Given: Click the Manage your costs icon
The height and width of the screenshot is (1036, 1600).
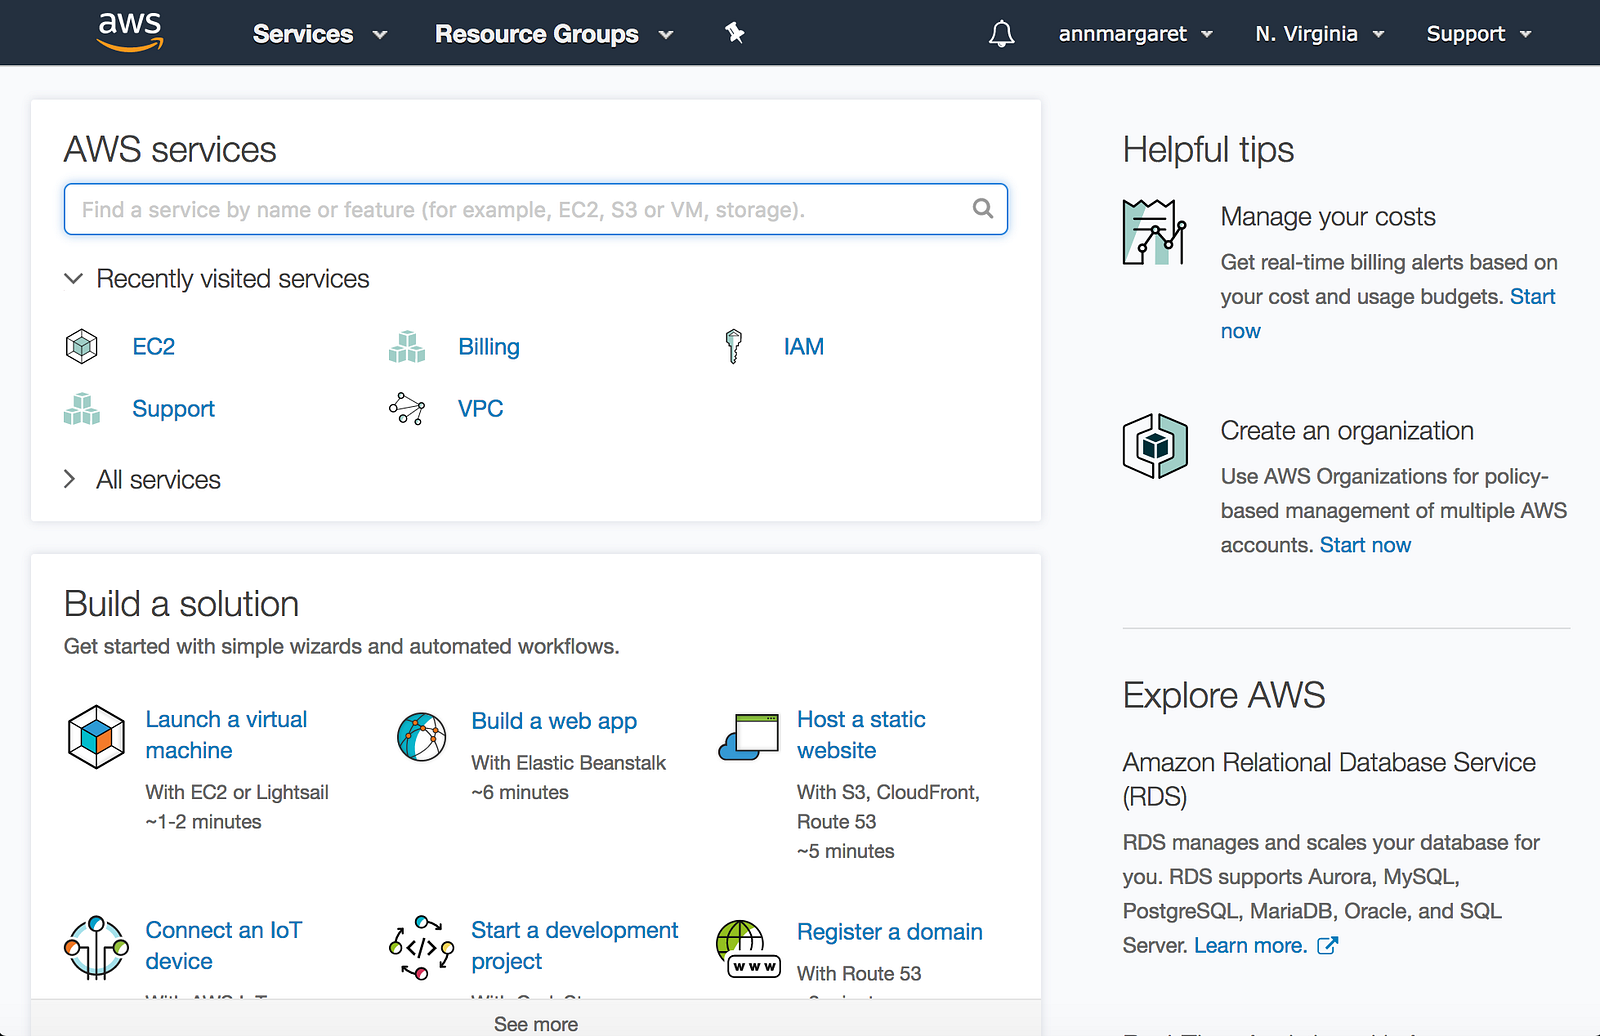Looking at the screenshot, I should coord(1154,232).
